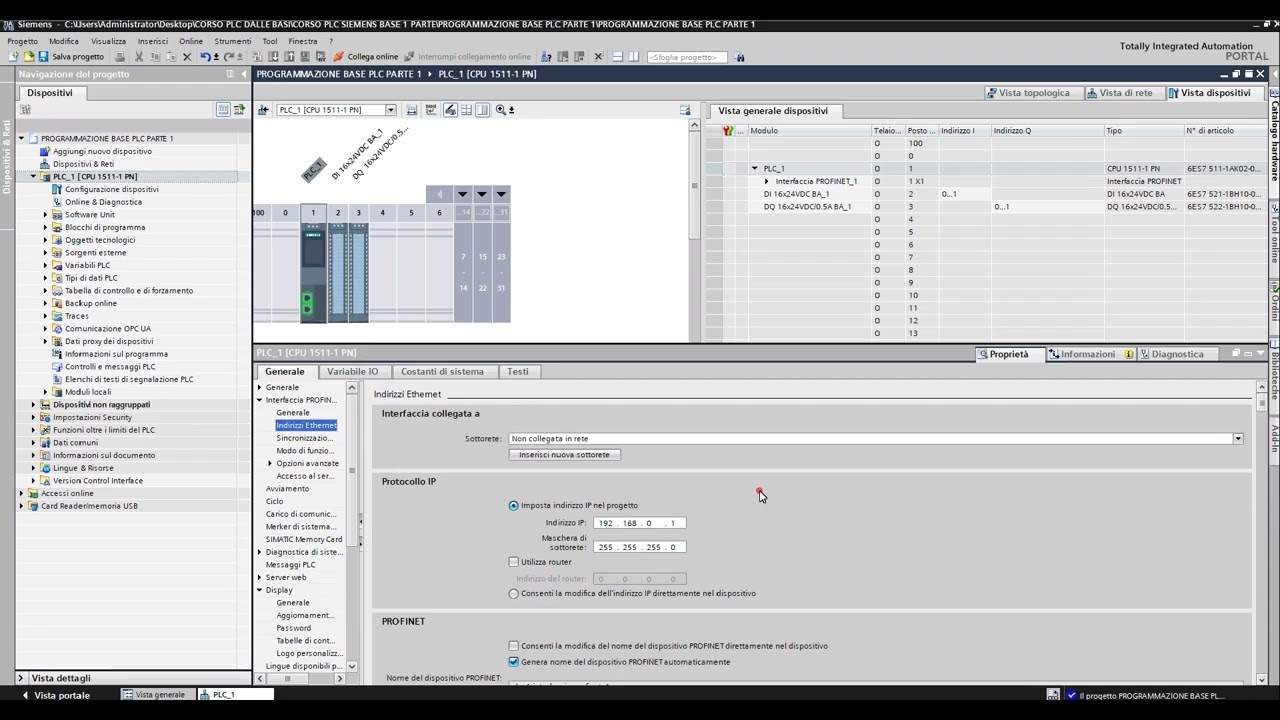Open the Progetto menu
This screenshot has height=720, width=1280.
pos(22,41)
